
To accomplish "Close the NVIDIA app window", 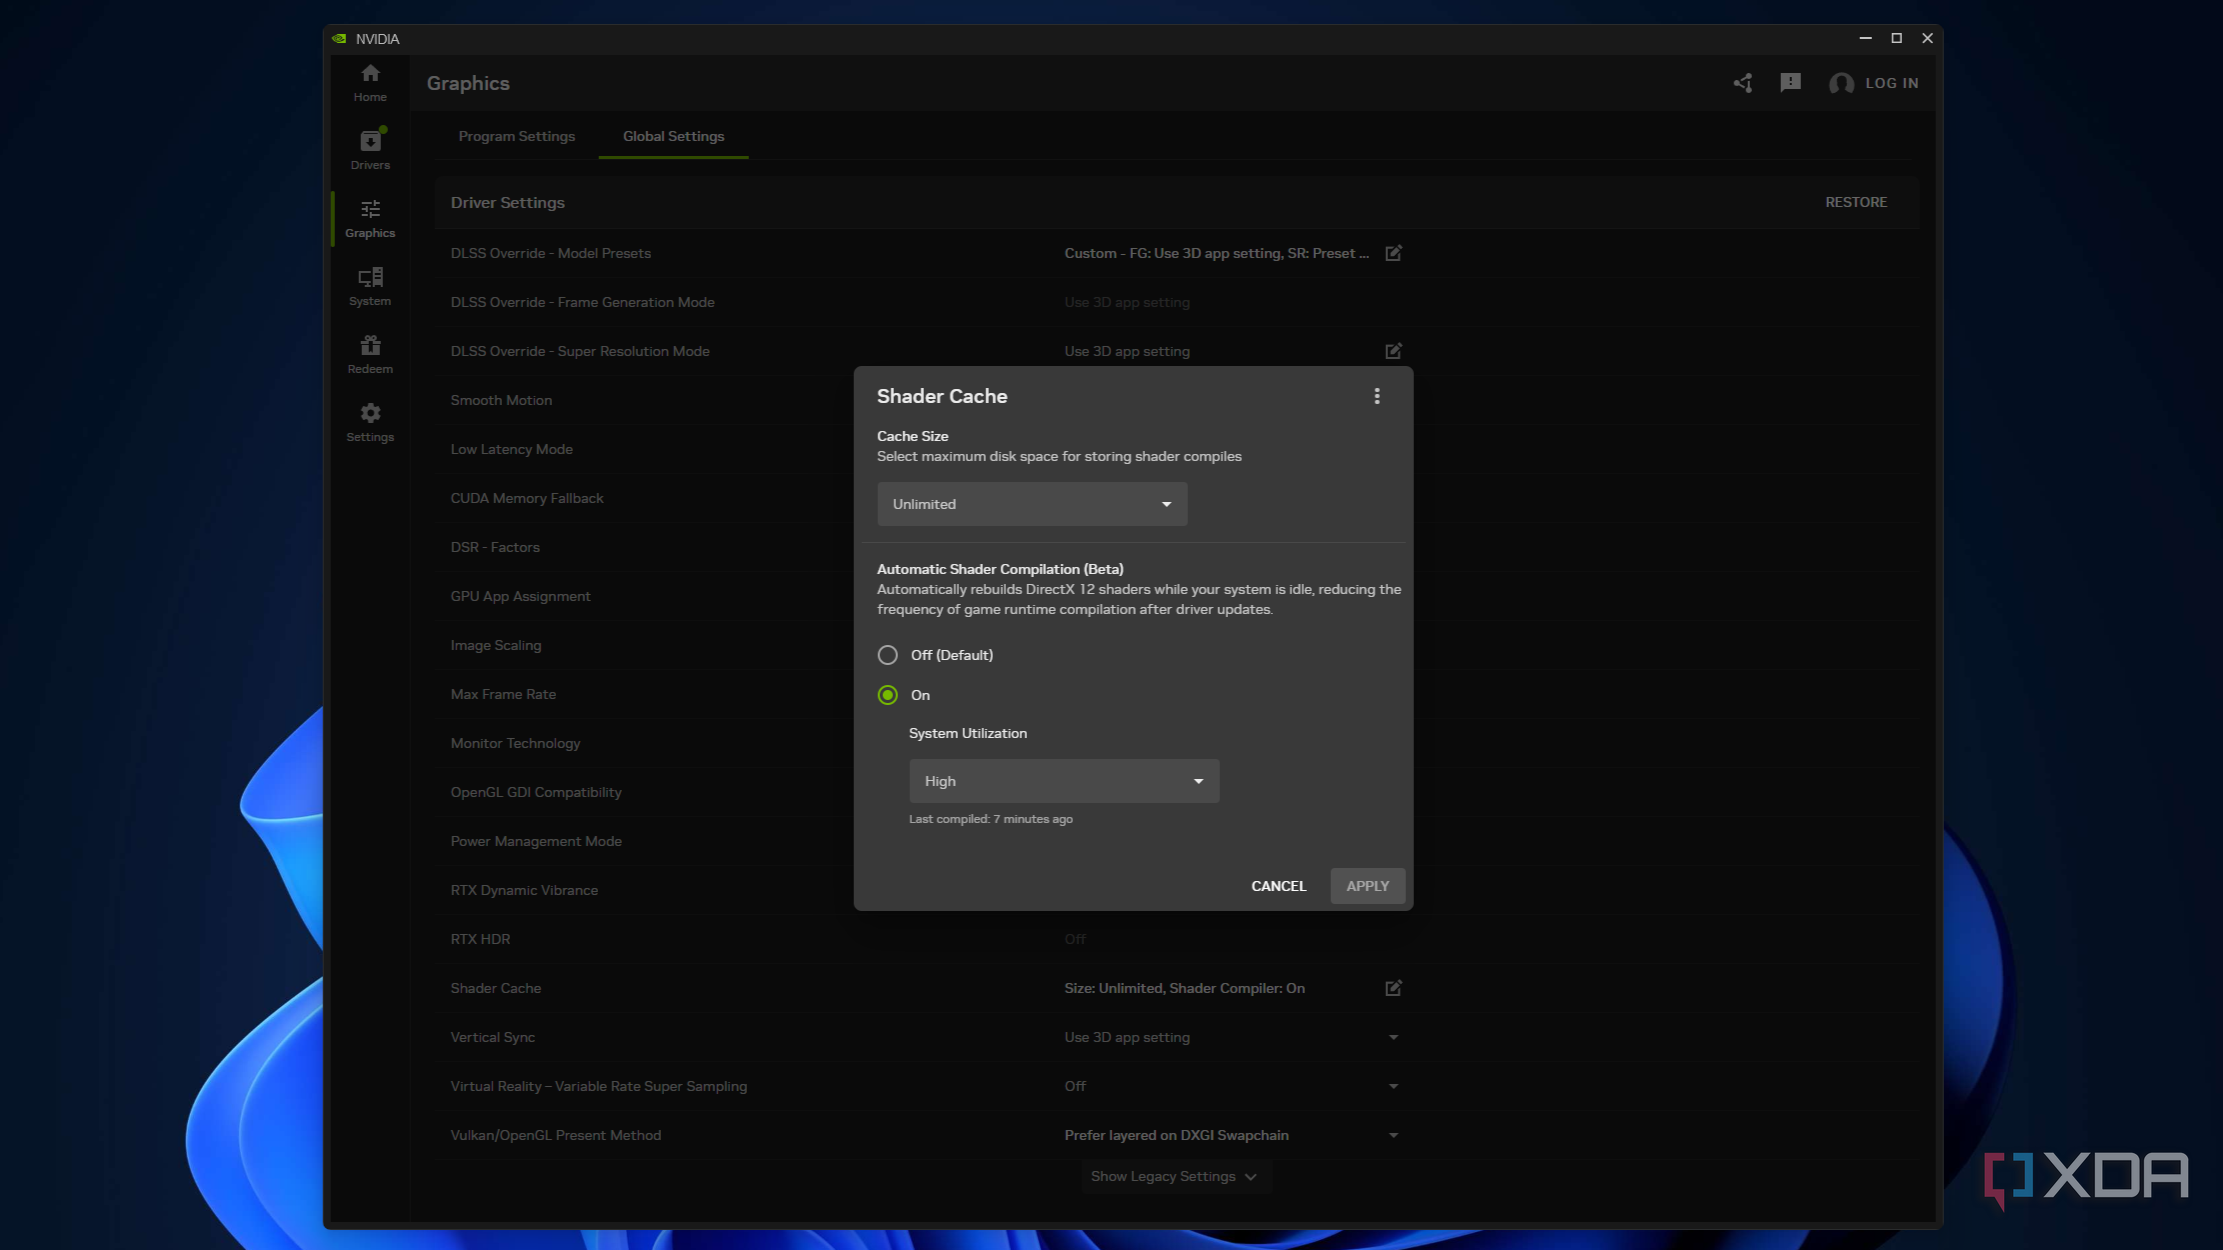I will click(1927, 38).
